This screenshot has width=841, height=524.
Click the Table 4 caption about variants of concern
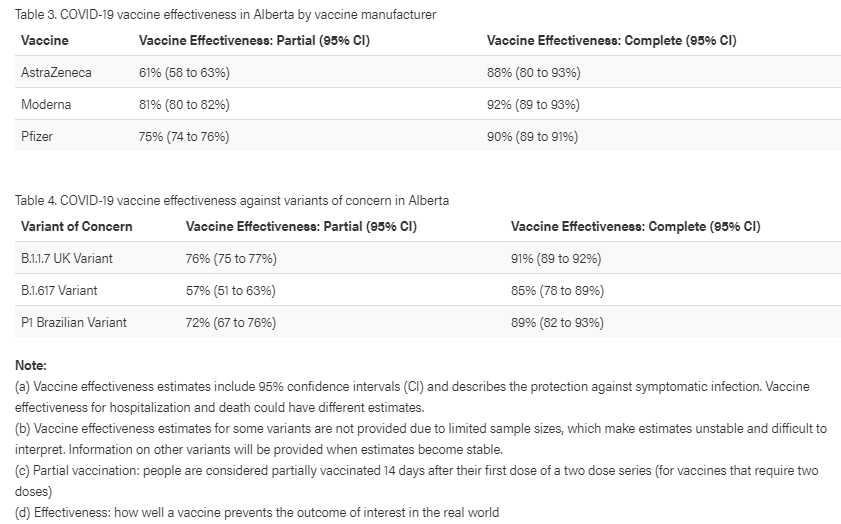pos(232,200)
